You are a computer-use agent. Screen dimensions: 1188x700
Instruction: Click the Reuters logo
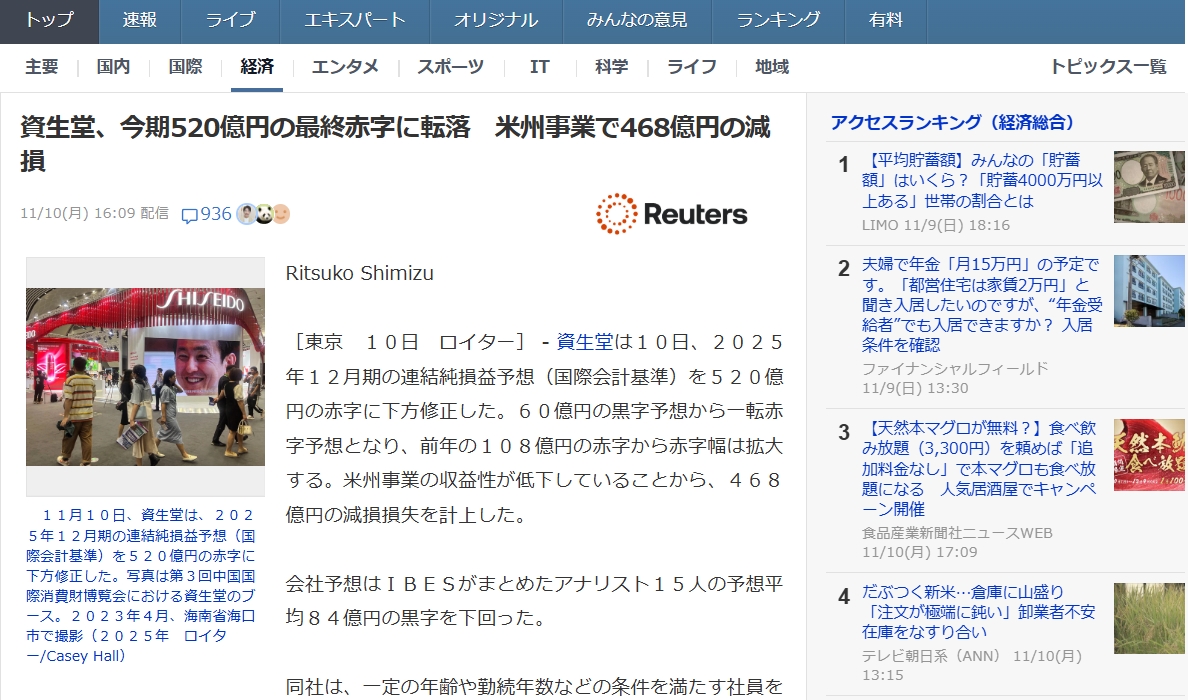click(x=671, y=214)
